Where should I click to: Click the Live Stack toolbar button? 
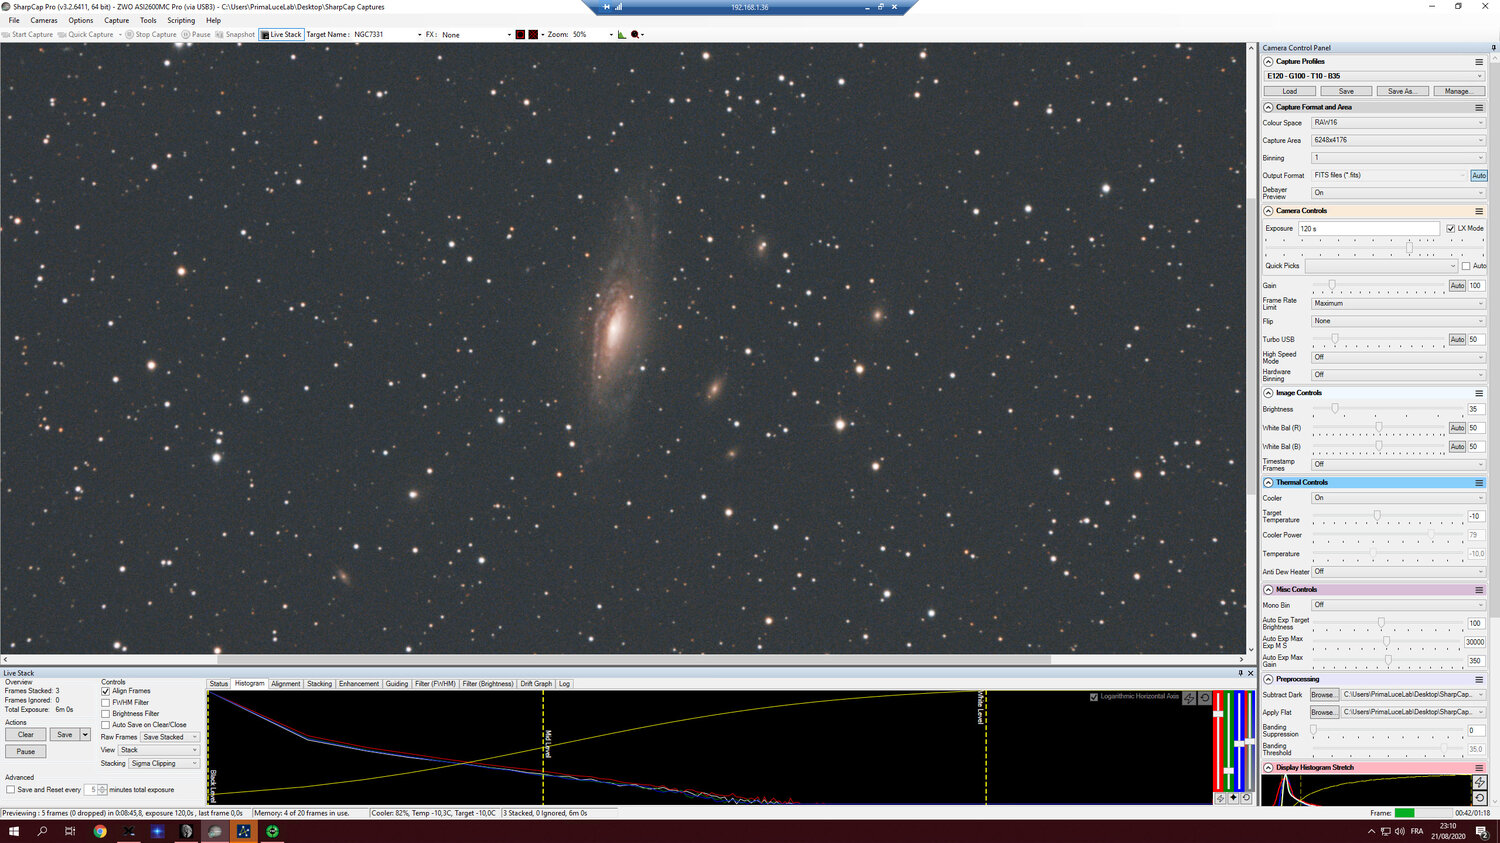point(281,34)
